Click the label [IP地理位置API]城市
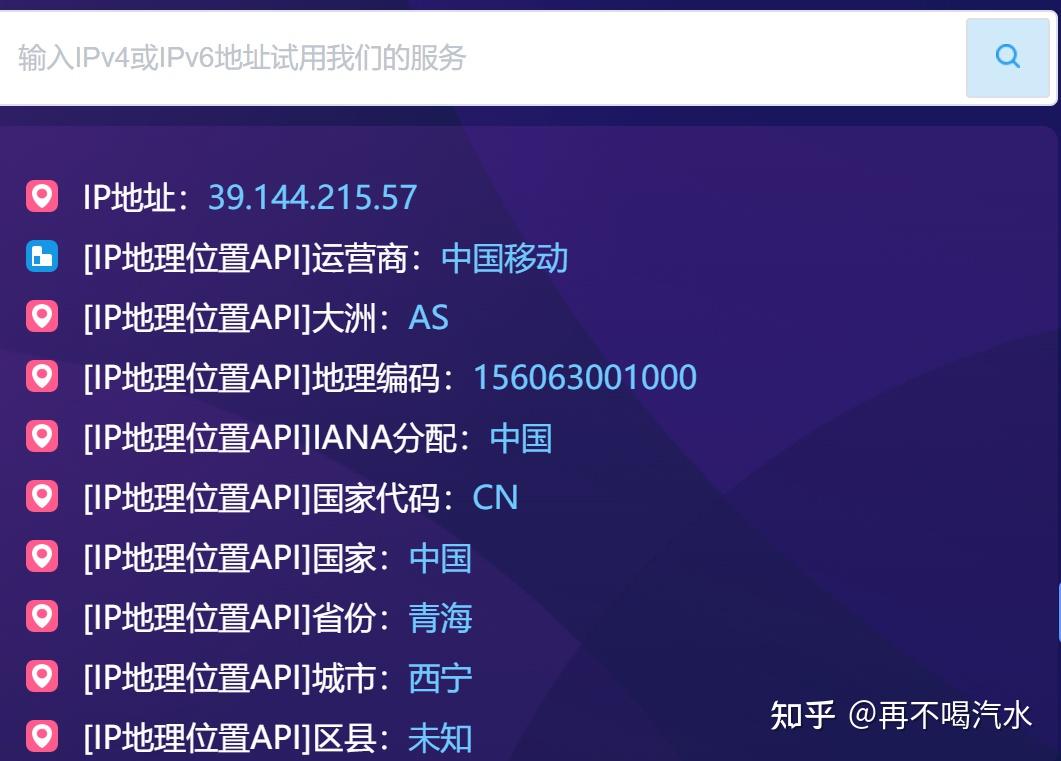The image size is (1061, 761). click(237, 678)
